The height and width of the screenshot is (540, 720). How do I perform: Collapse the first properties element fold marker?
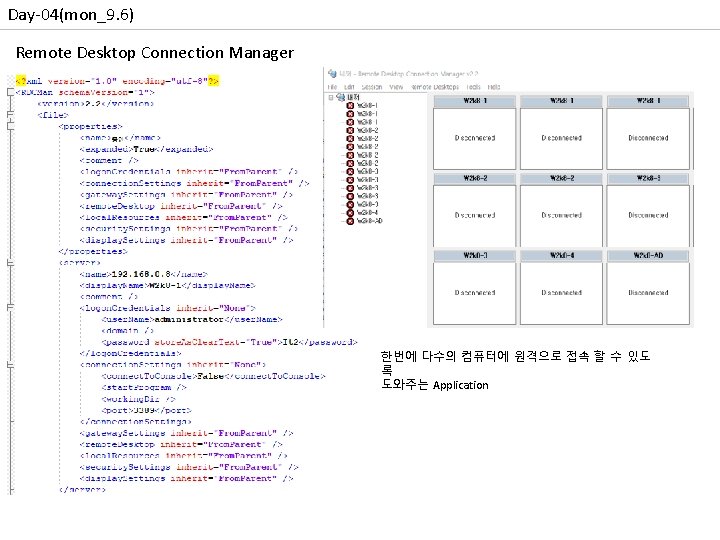(11, 126)
